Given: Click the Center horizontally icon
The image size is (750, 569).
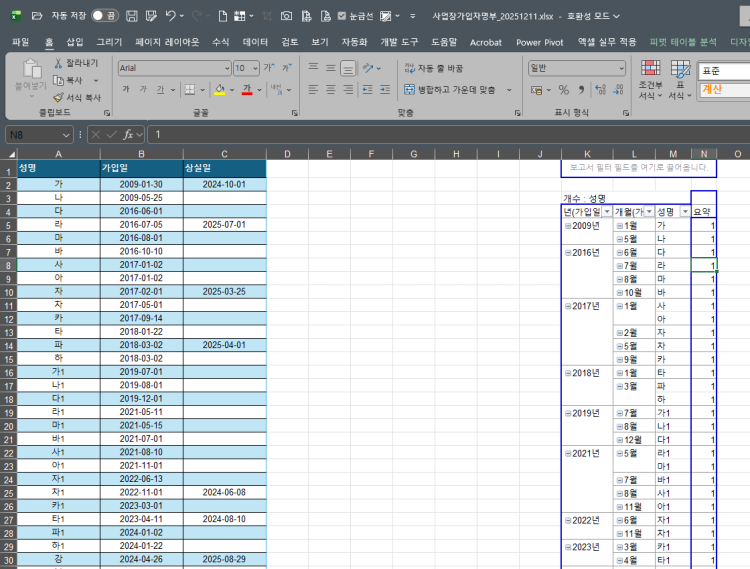Looking at the screenshot, I should pyautogui.click(x=331, y=89).
